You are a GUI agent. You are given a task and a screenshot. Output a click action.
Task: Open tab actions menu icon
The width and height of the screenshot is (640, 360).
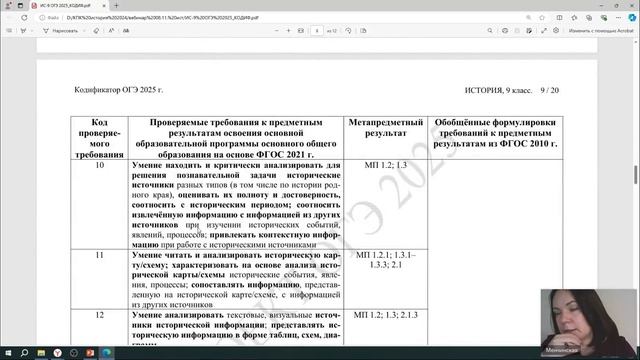tap(20, 6)
